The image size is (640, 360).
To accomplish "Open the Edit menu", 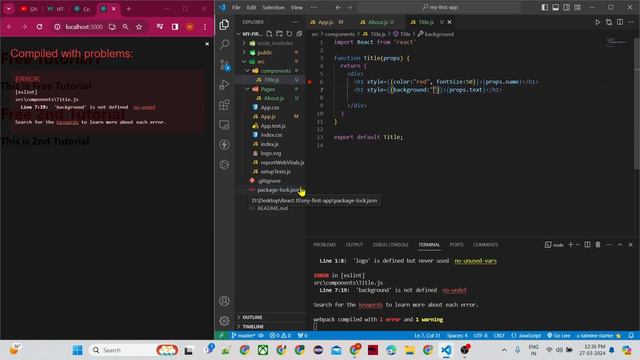I will click(251, 7).
